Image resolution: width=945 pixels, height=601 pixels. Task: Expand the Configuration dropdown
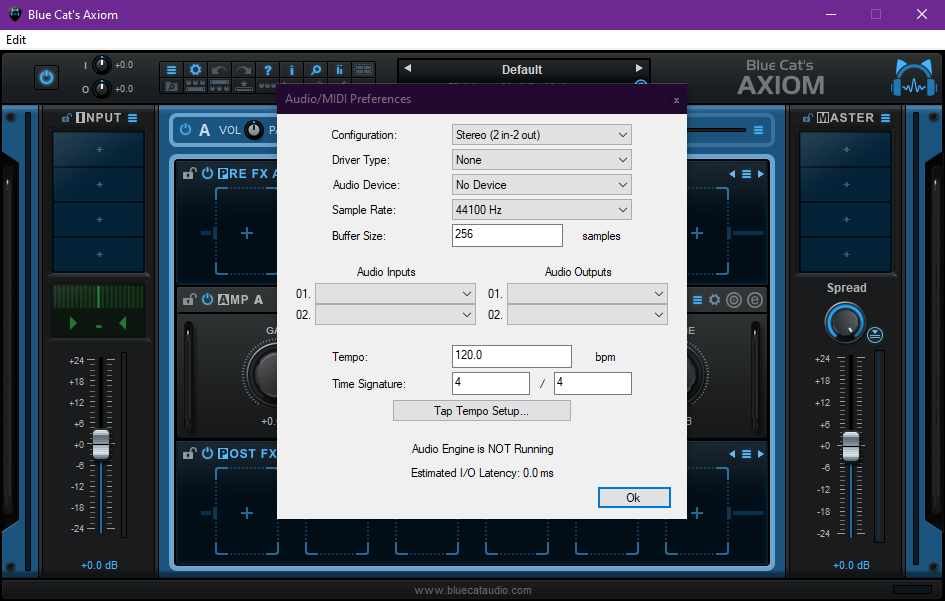[x=541, y=135]
